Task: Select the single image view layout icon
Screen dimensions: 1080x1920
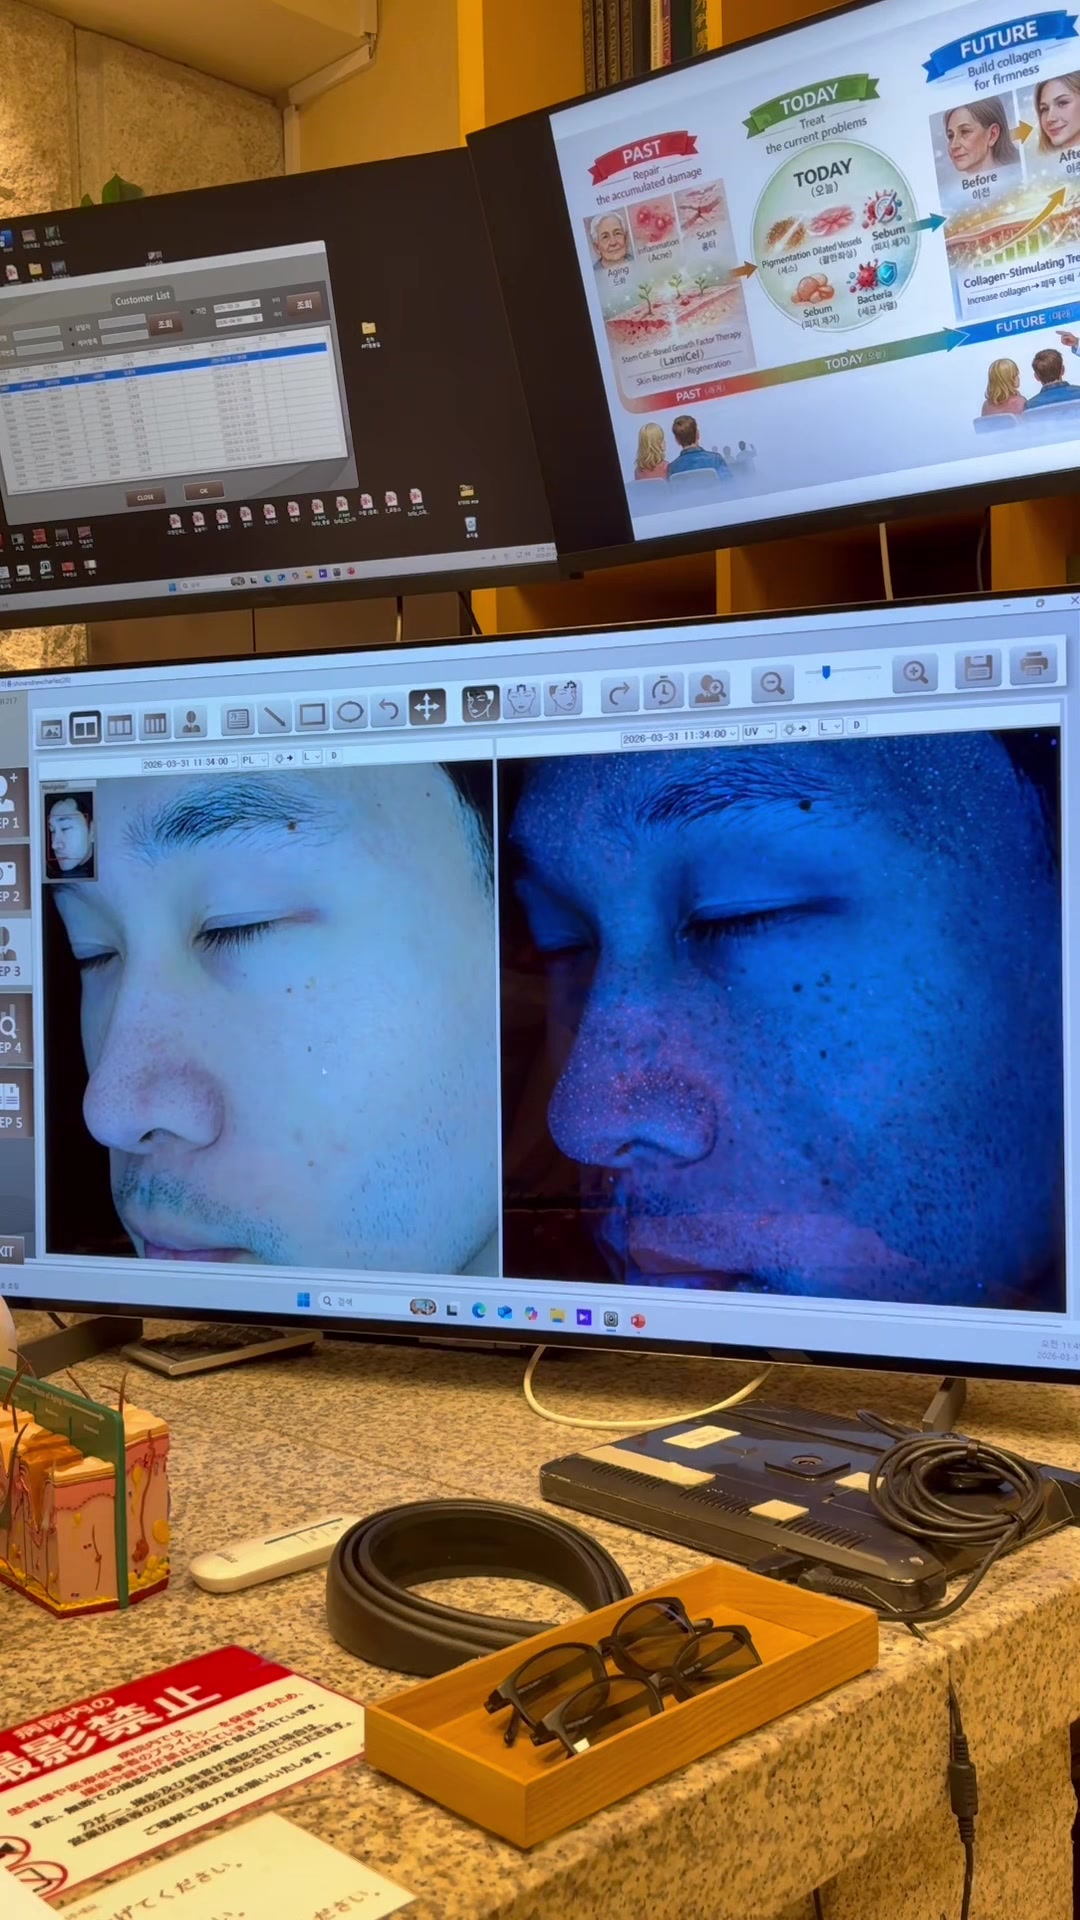Action: pyautogui.click(x=52, y=729)
